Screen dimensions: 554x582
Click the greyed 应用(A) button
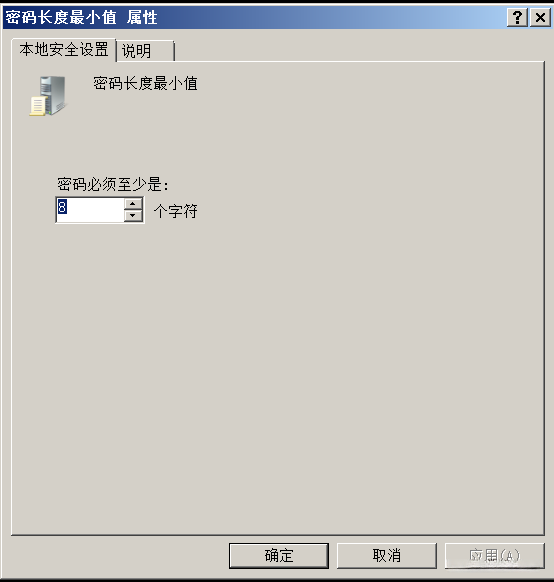coord(495,556)
